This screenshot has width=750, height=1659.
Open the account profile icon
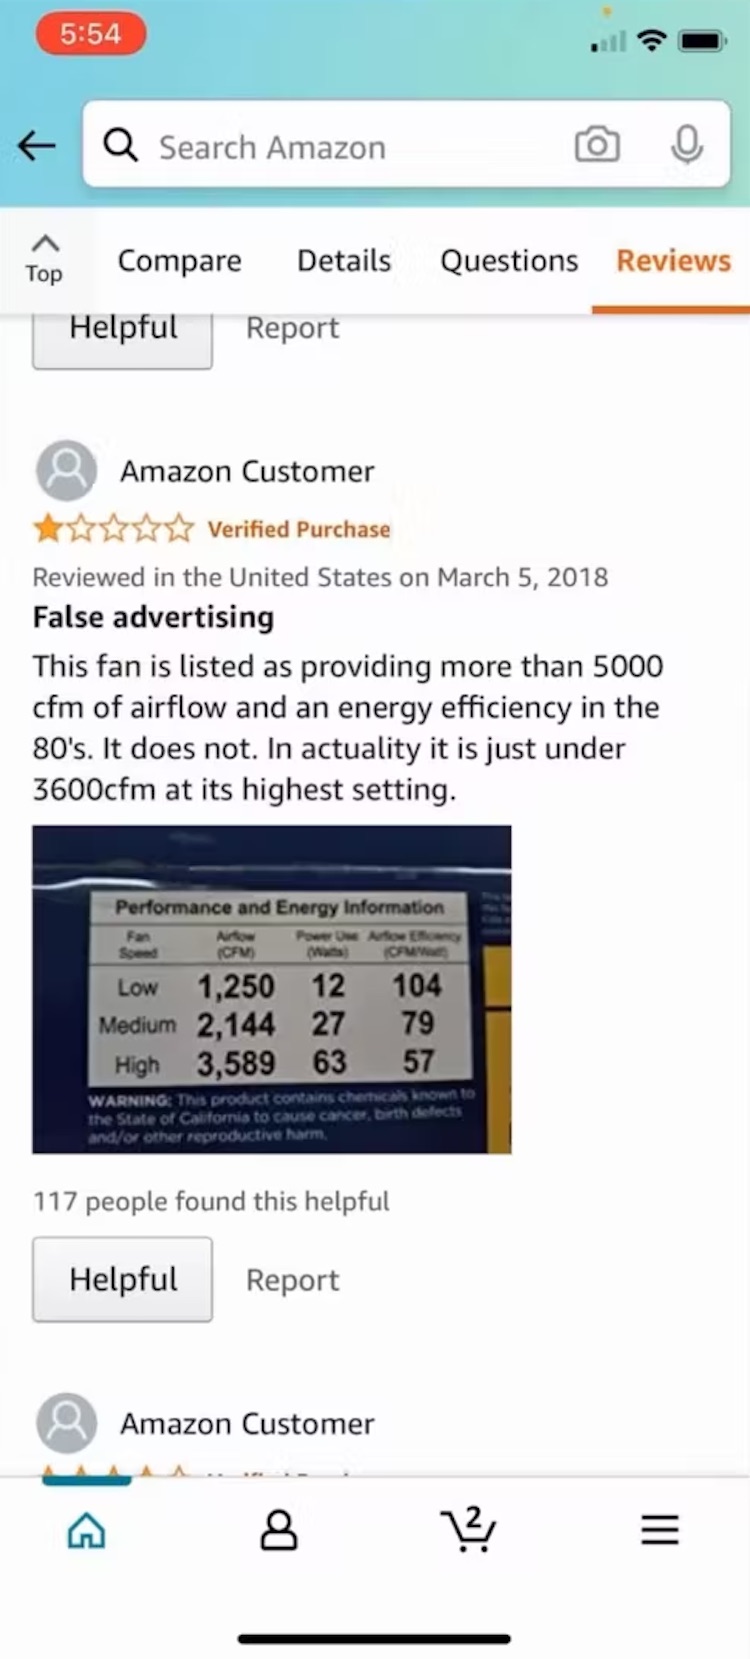278,1529
